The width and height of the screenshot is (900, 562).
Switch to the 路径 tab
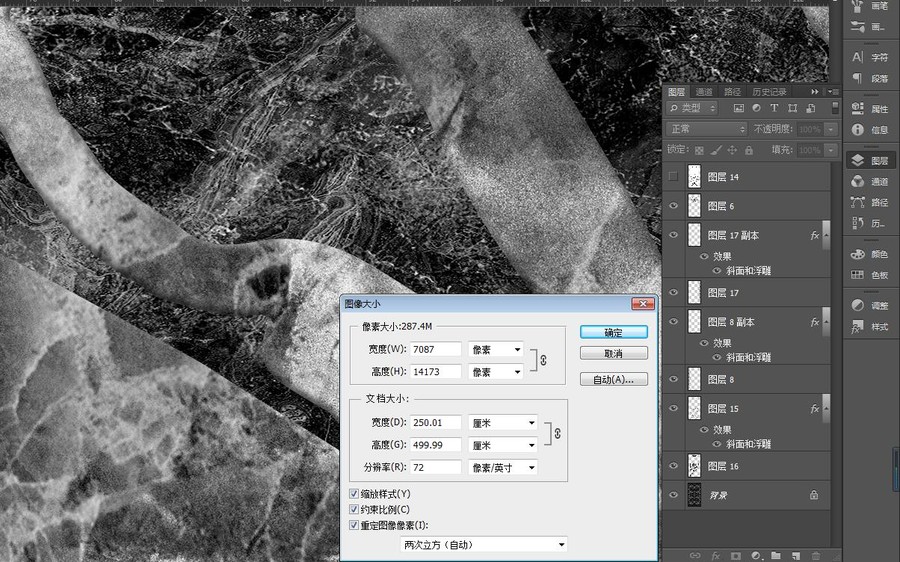tap(732, 92)
